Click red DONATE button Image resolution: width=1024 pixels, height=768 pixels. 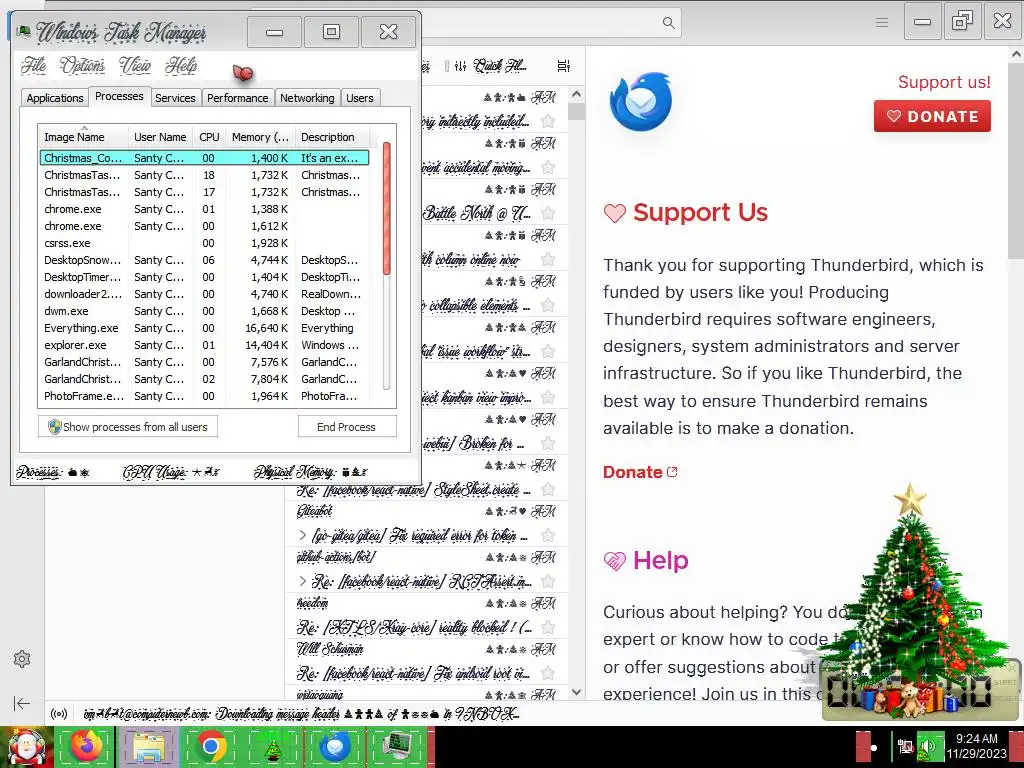[932, 116]
